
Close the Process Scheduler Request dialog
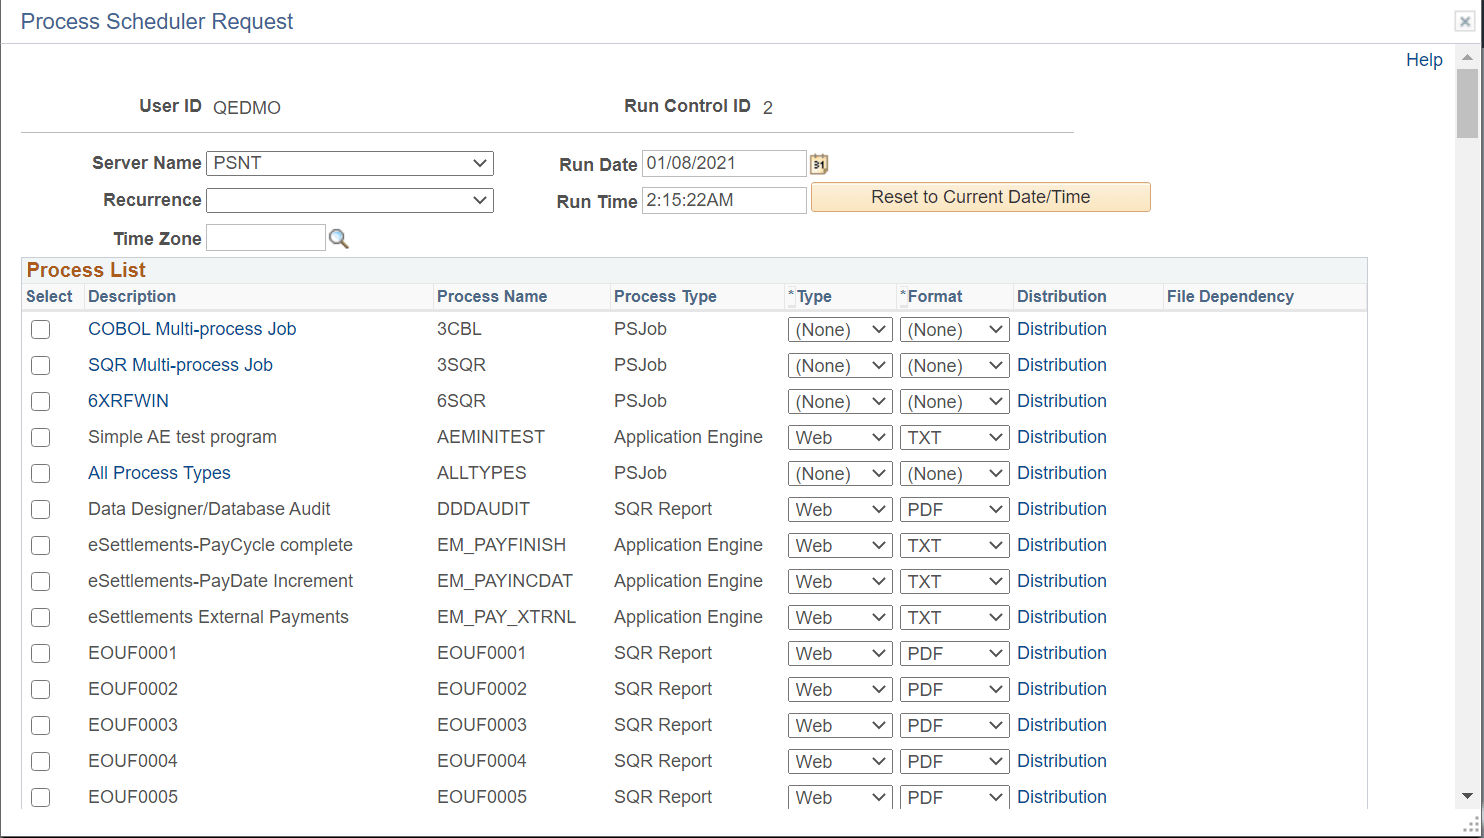(1464, 20)
